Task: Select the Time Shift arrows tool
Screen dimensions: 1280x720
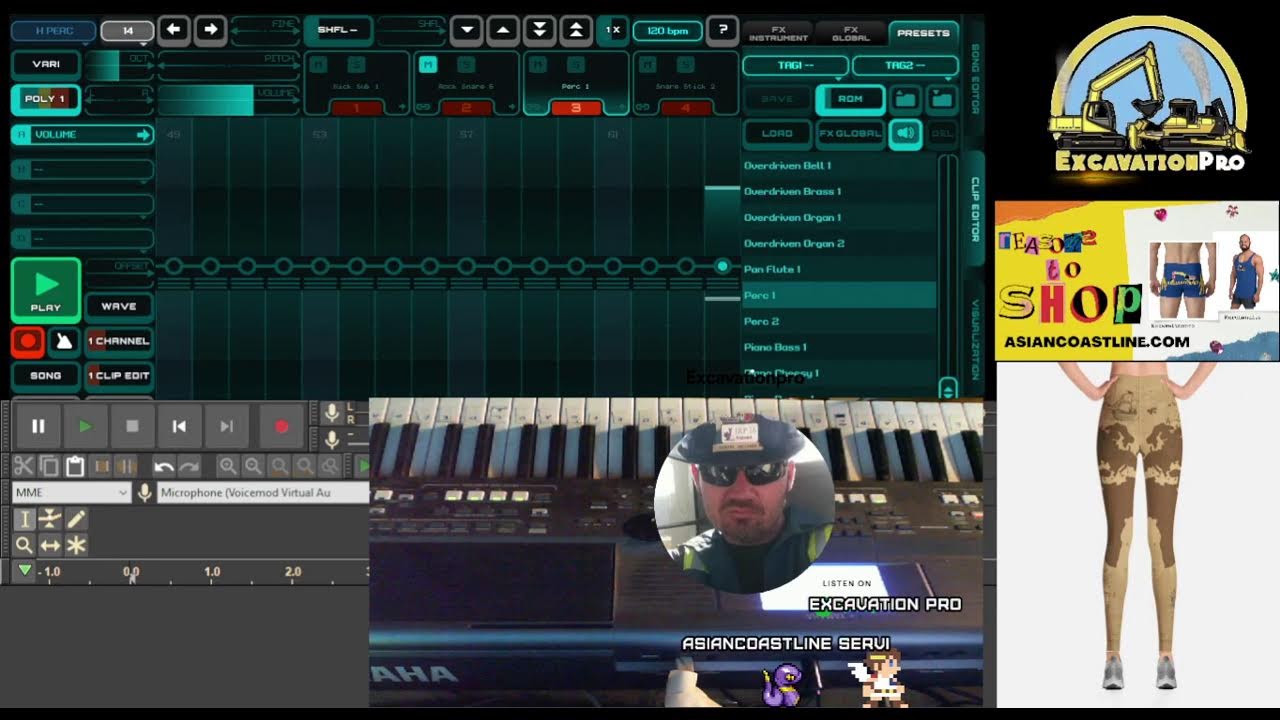Action: point(50,545)
